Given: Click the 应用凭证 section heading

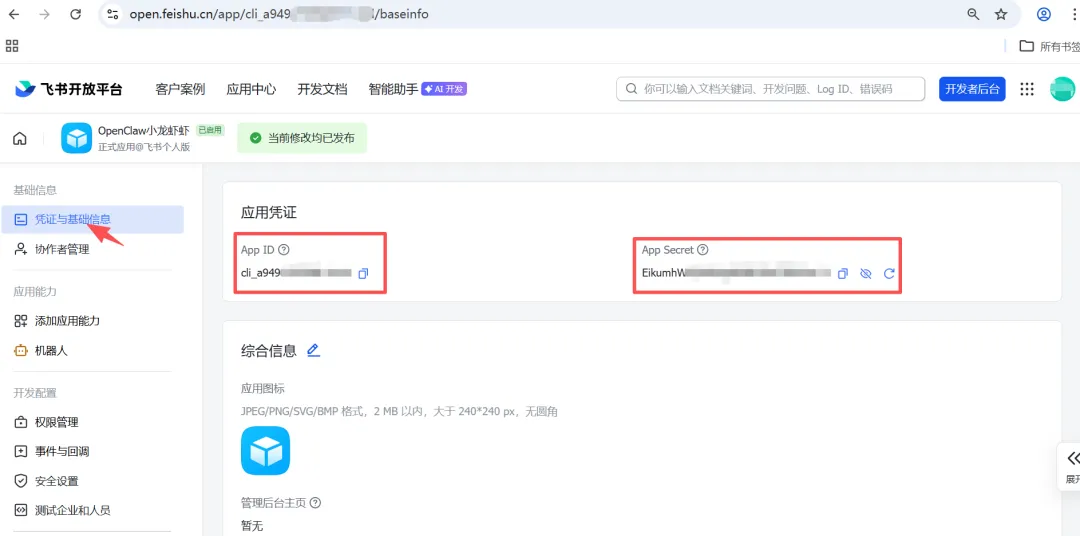Looking at the screenshot, I should pyautogui.click(x=269, y=212).
